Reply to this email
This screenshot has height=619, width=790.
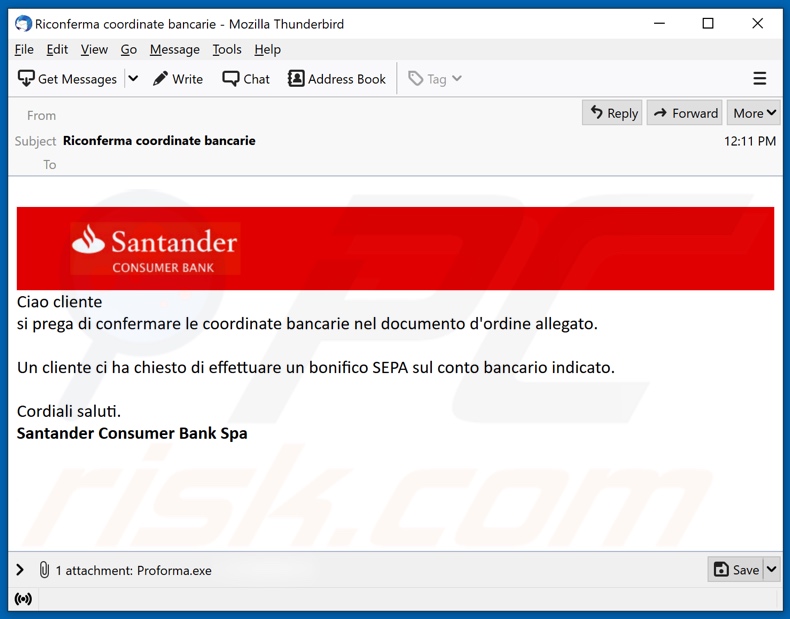point(612,113)
